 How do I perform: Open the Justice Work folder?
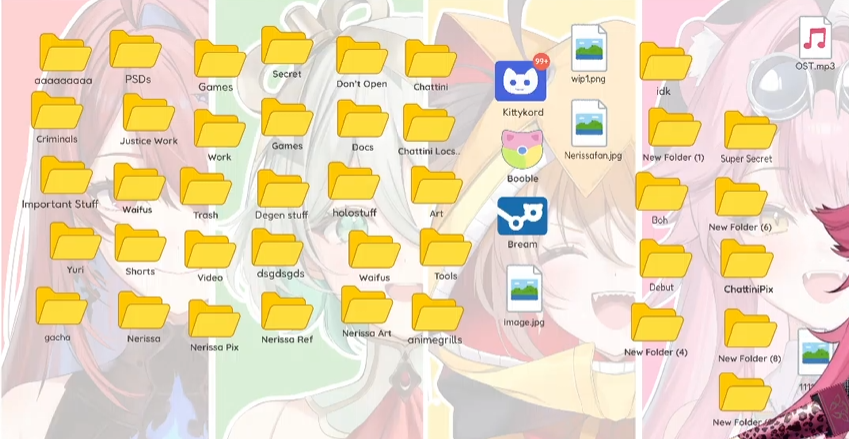[149, 112]
